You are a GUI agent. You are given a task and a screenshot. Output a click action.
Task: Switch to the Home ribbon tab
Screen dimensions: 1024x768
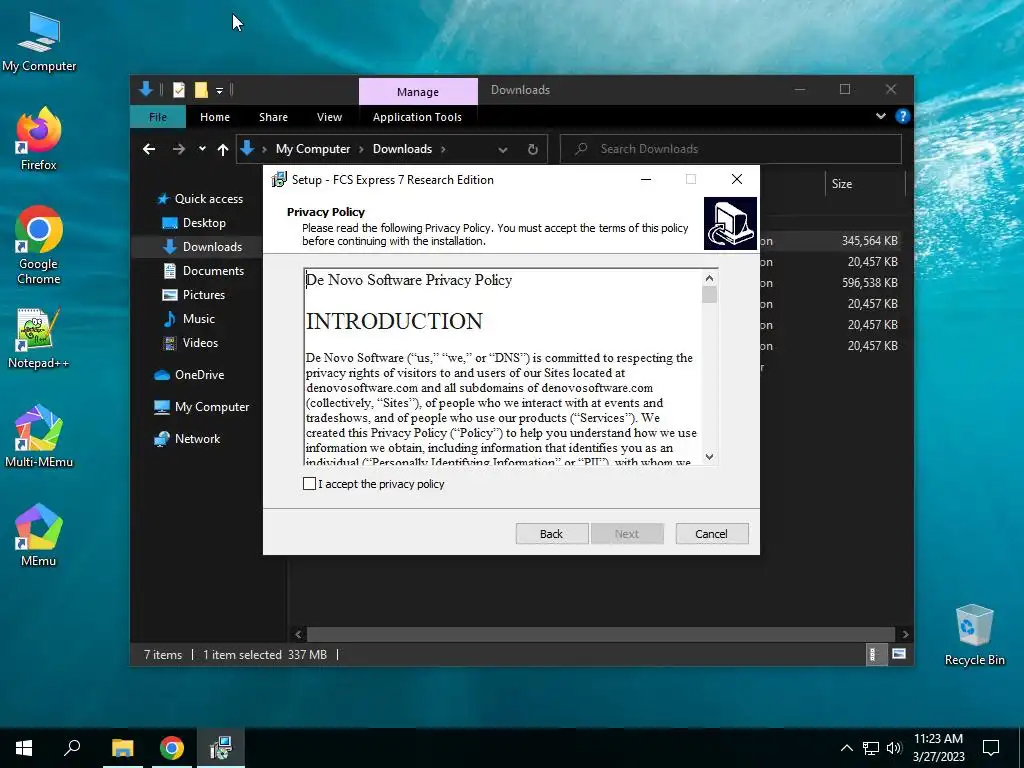pyautogui.click(x=215, y=117)
